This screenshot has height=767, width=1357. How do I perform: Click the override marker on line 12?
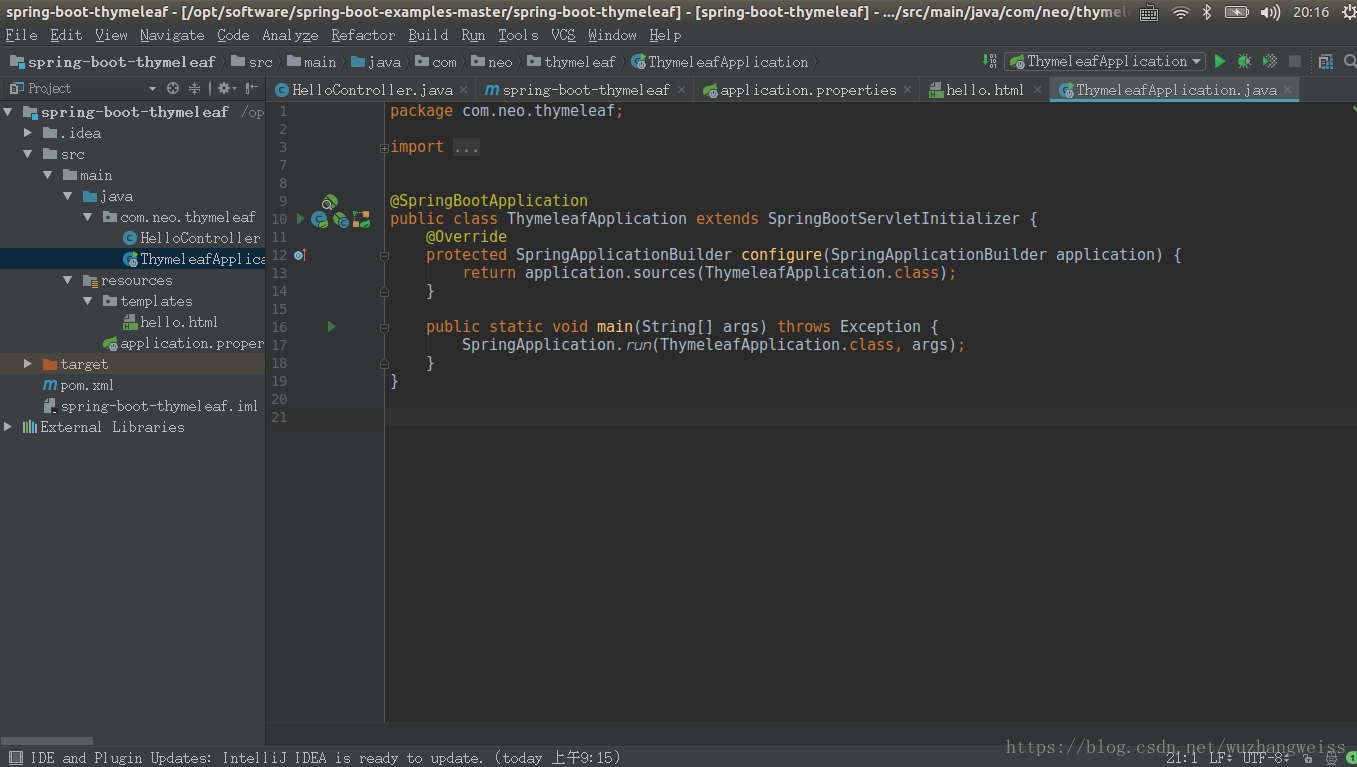tap(299, 255)
